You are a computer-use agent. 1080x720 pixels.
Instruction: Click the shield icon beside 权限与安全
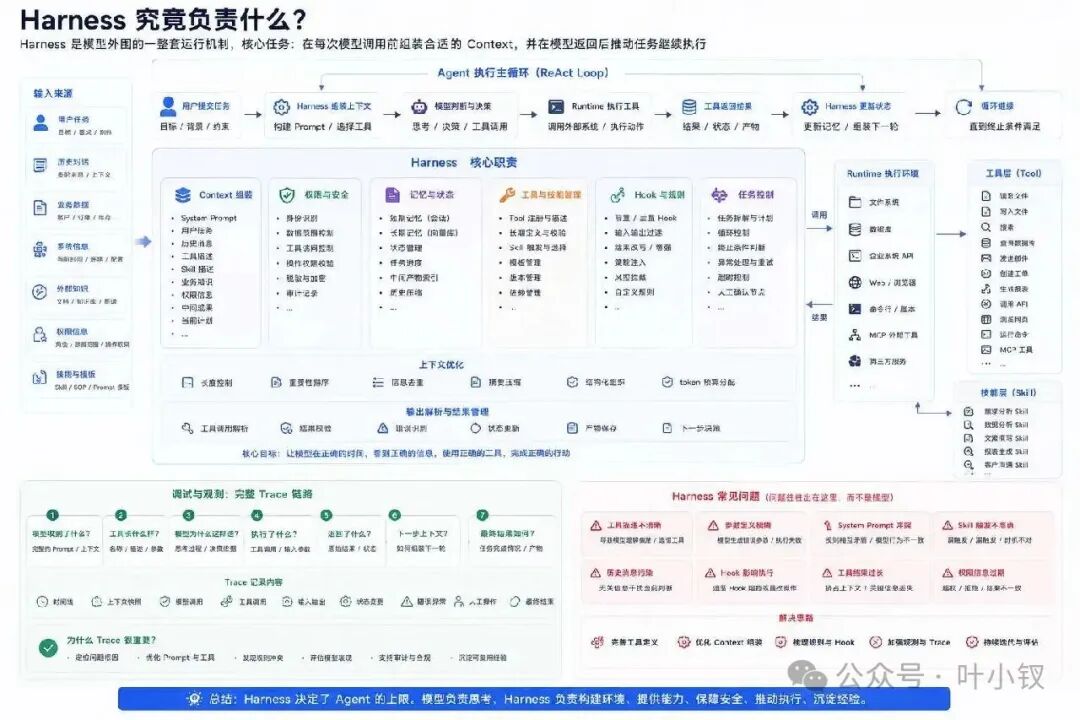(287, 195)
